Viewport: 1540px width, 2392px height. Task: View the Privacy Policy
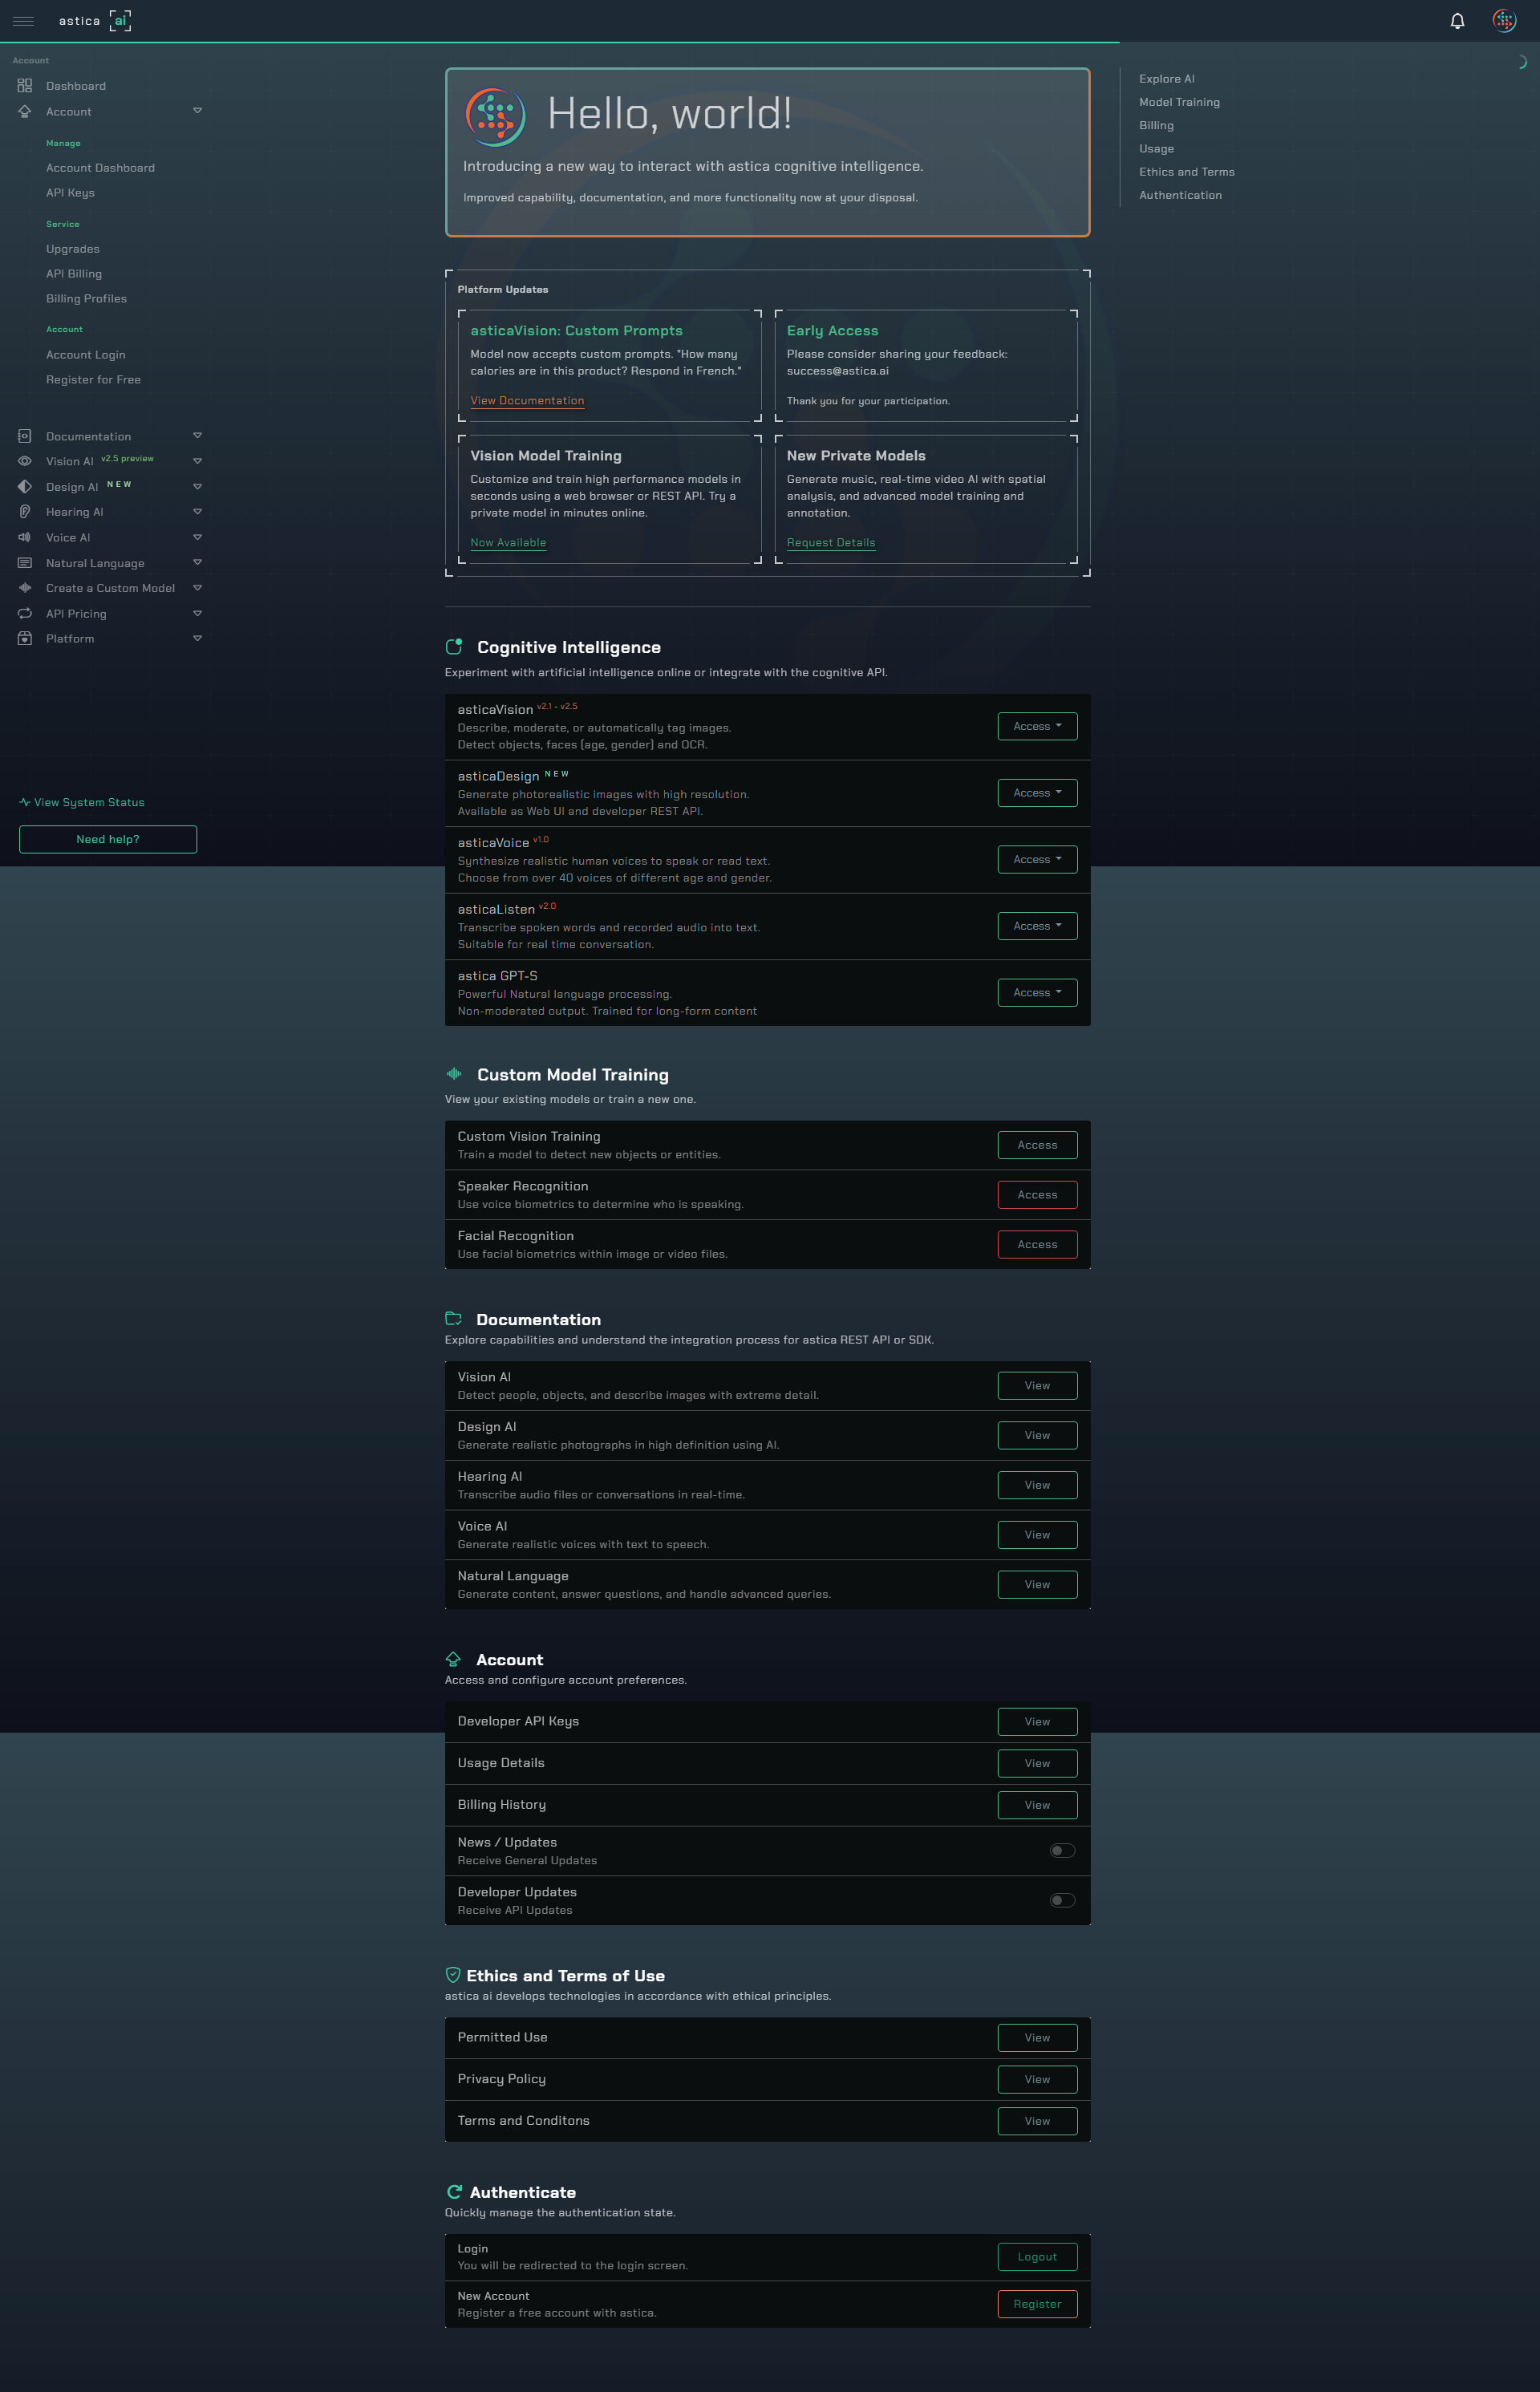(1037, 2079)
